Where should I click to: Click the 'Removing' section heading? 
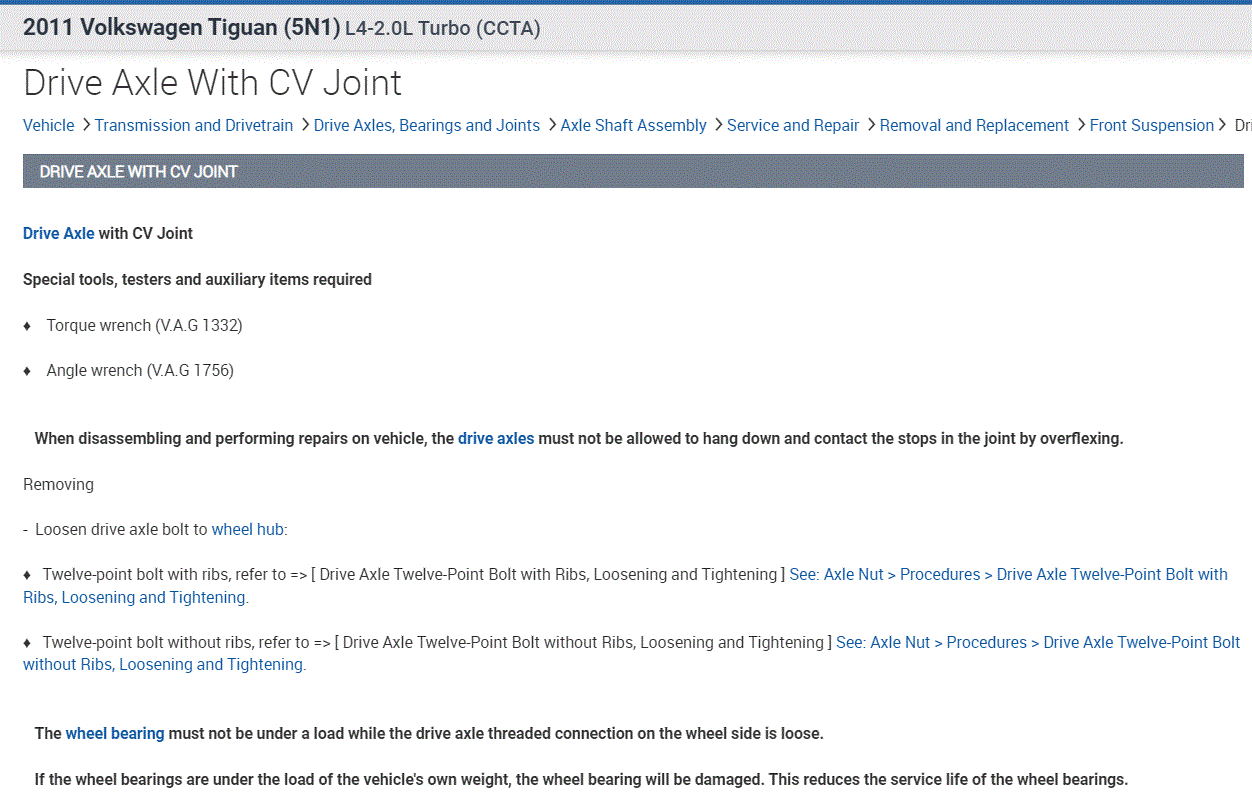pos(58,484)
